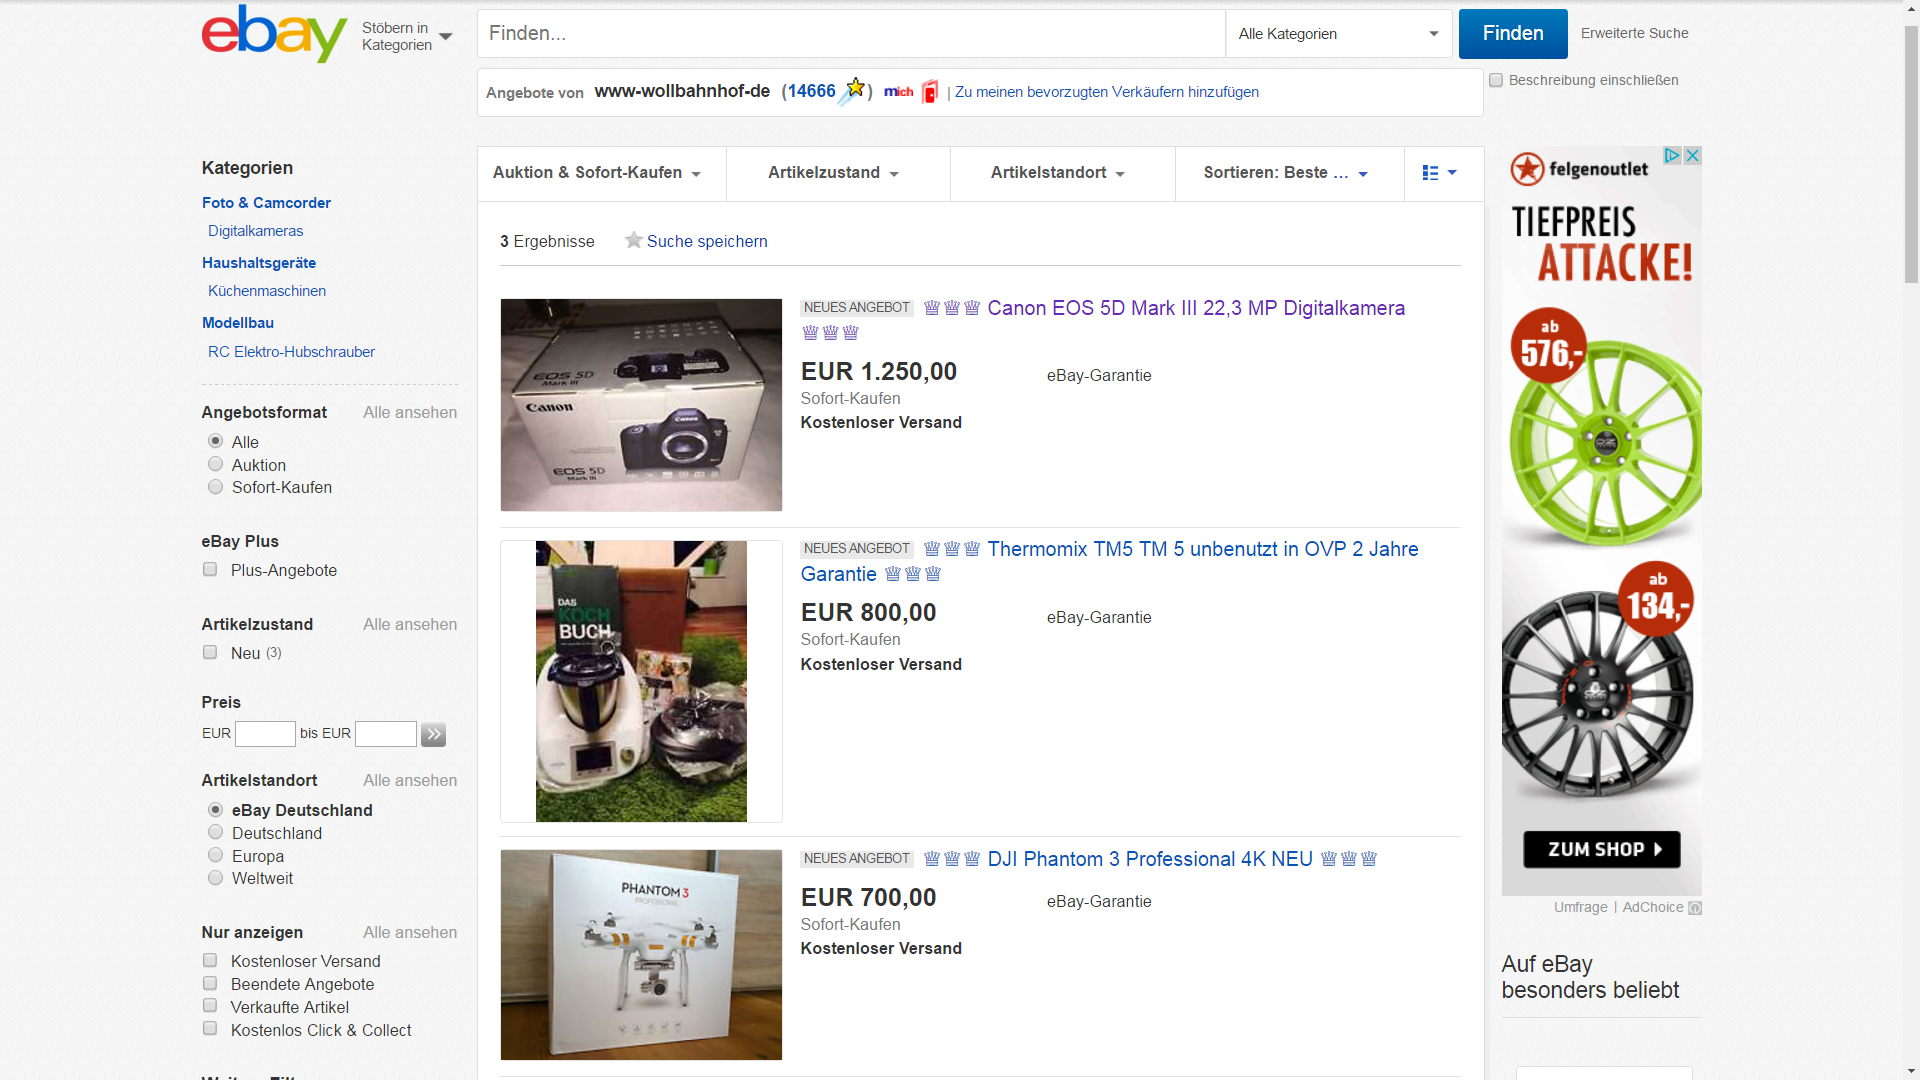Image resolution: width=1920 pixels, height=1080 pixels.
Task: Open the view layout dropdown arrow
Action: [x=1452, y=172]
